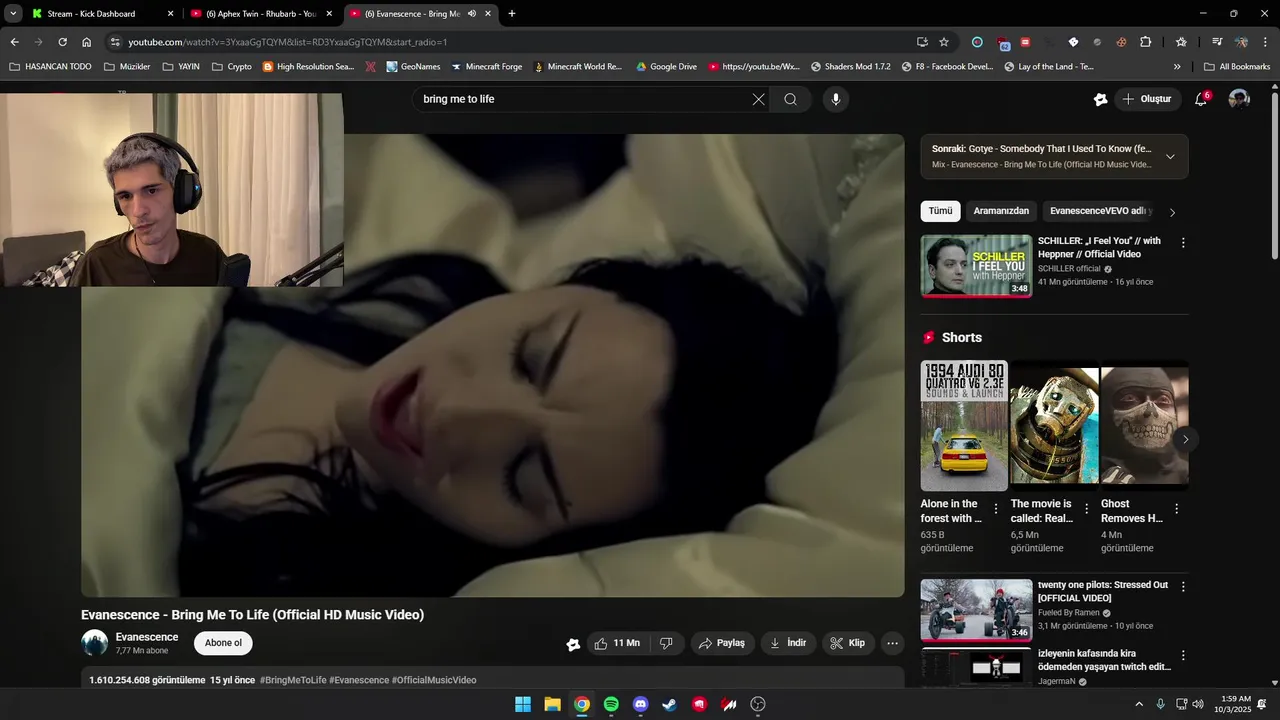Open the Crypto bookmarks folder
Image resolution: width=1280 pixels, height=720 pixels.
232,67
